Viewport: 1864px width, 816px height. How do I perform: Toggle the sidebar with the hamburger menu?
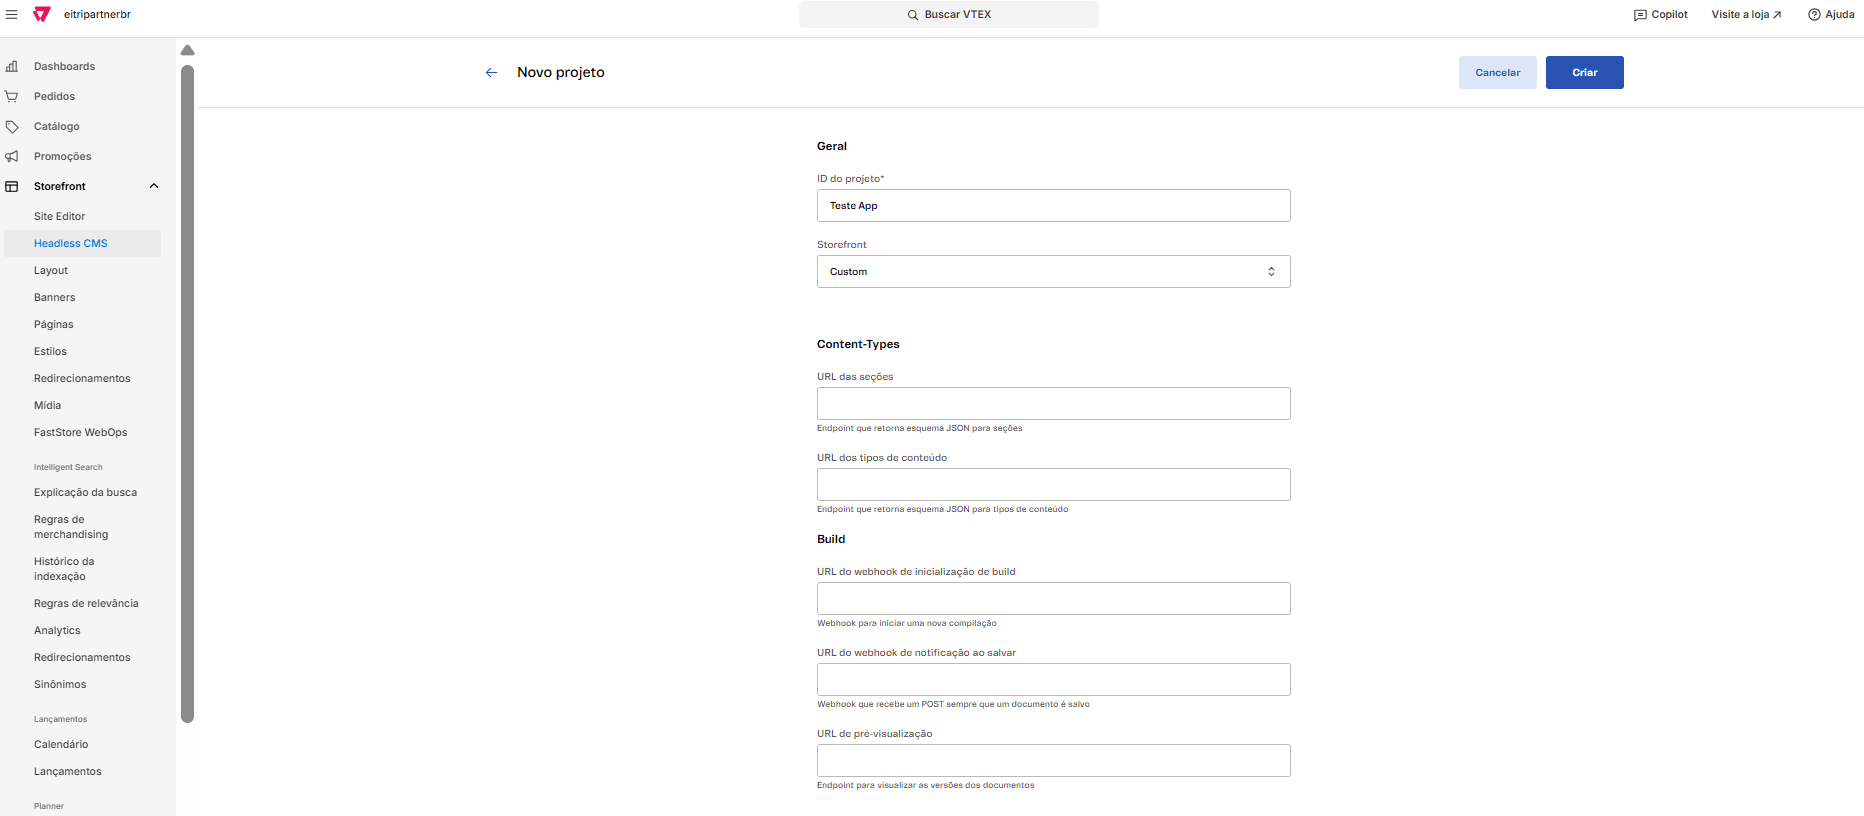click(12, 14)
